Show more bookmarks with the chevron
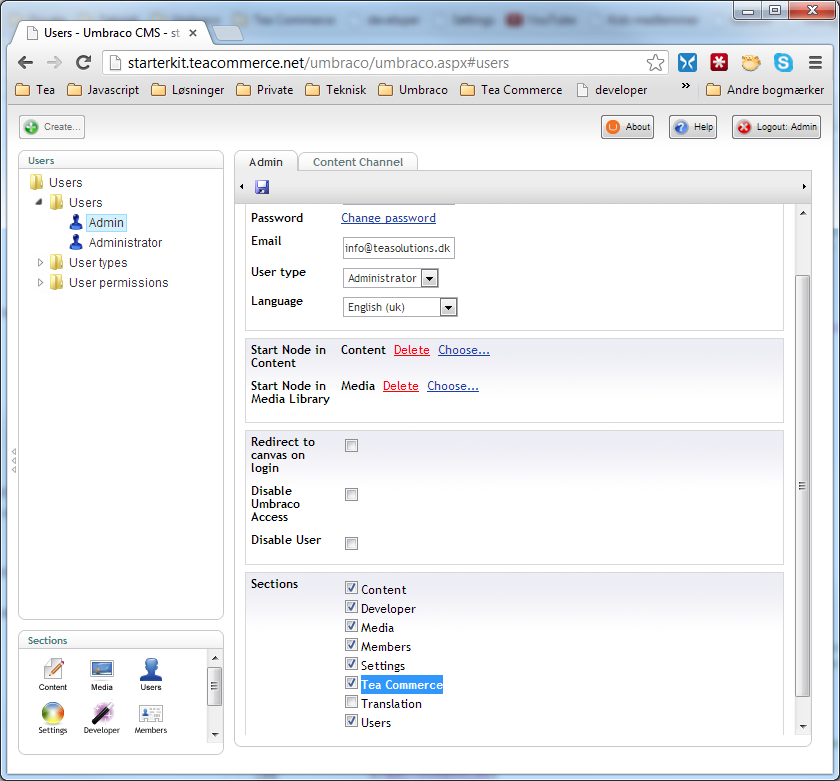This screenshot has width=840, height=781. click(685, 86)
